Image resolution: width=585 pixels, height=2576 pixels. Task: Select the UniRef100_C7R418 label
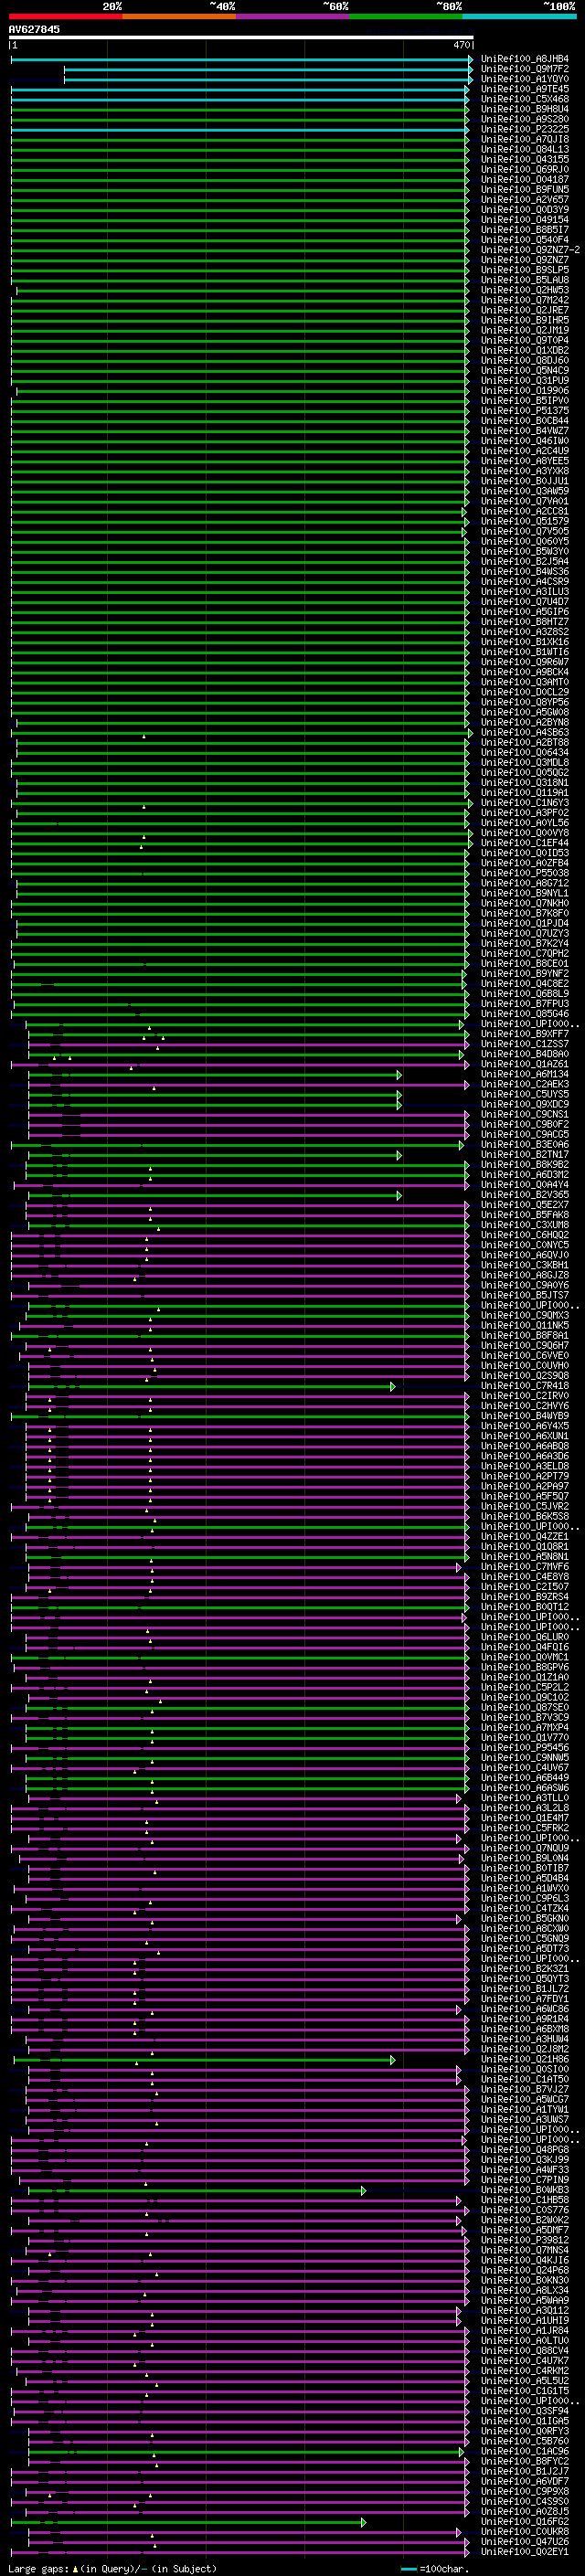(x=524, y=1386)
